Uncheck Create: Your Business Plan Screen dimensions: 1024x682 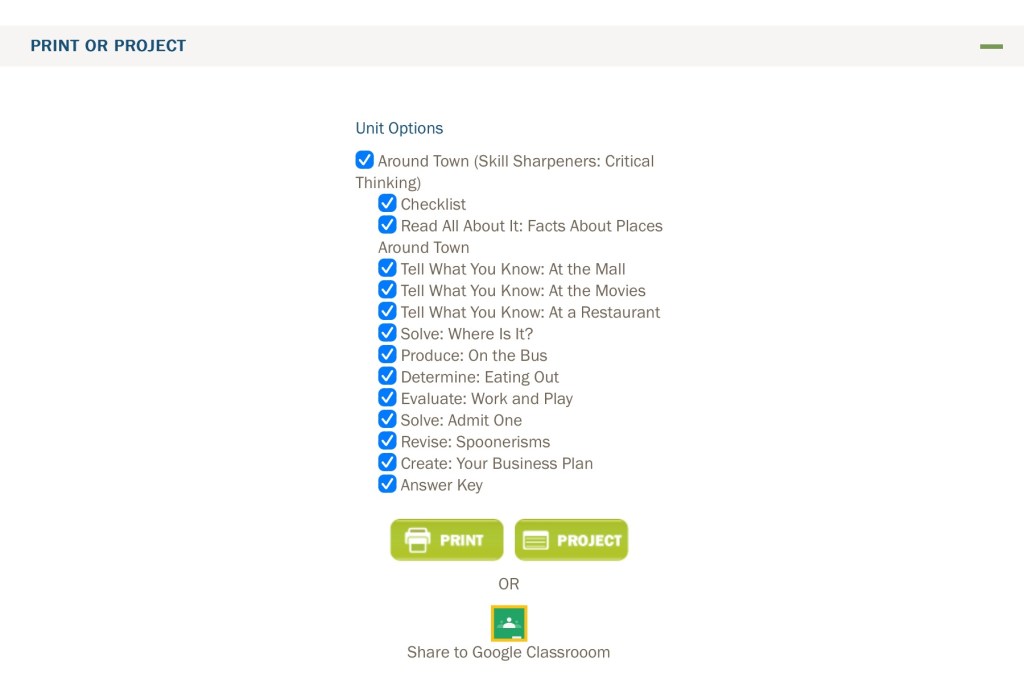387,462
